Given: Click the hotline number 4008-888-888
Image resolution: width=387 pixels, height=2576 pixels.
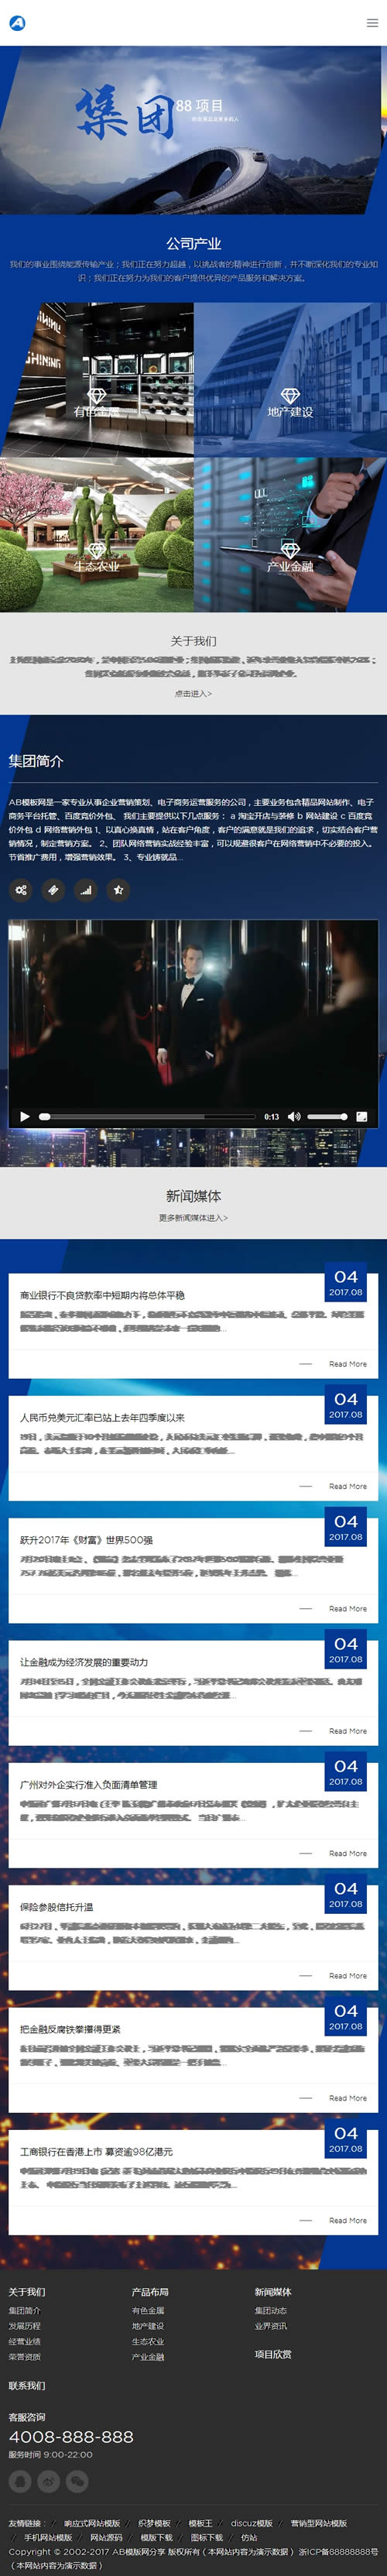Looking at the screenshot, I should (71, 2437).
